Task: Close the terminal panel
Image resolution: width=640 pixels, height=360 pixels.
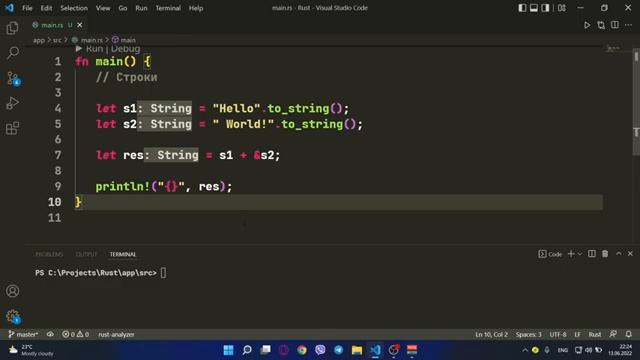Action: (630, 254)
